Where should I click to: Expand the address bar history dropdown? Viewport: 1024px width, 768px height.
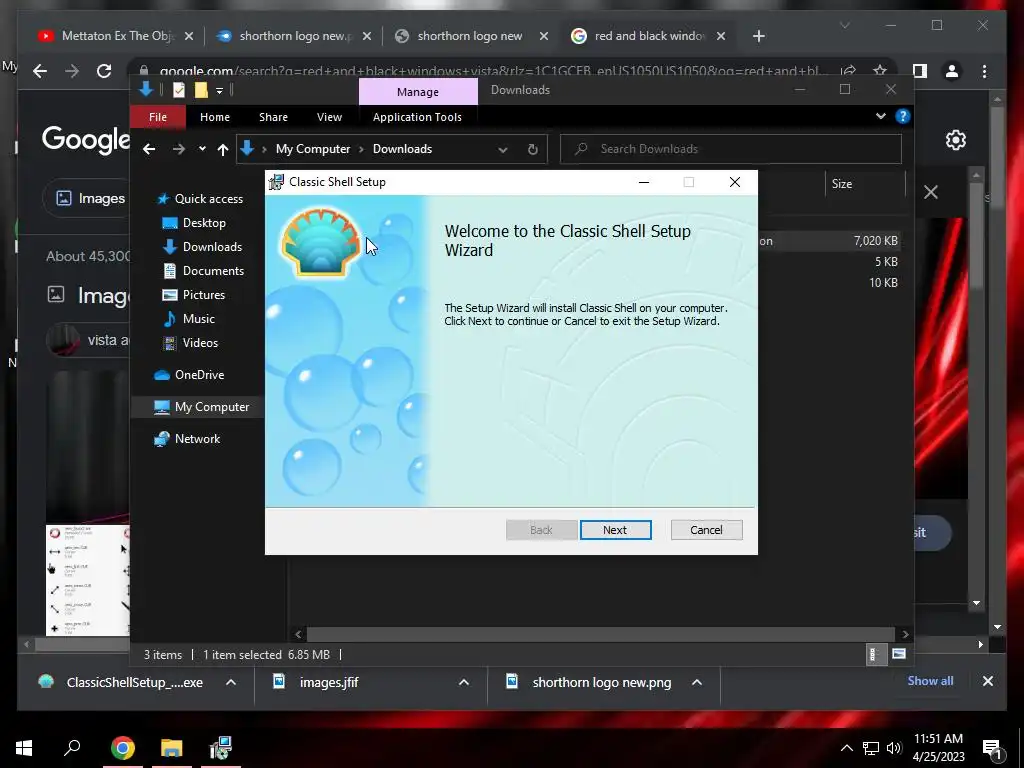pyautogui.click(x=503, y=150)
